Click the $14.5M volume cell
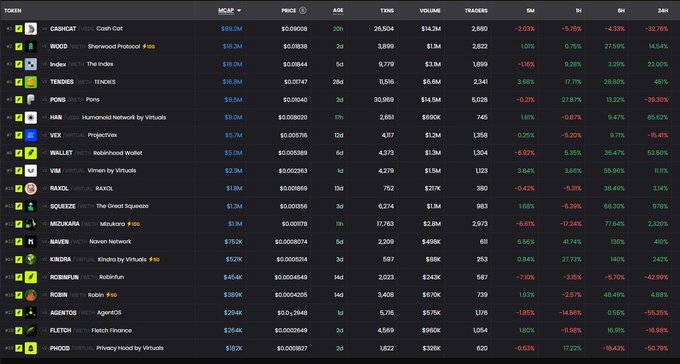 [x=431, y=100]
